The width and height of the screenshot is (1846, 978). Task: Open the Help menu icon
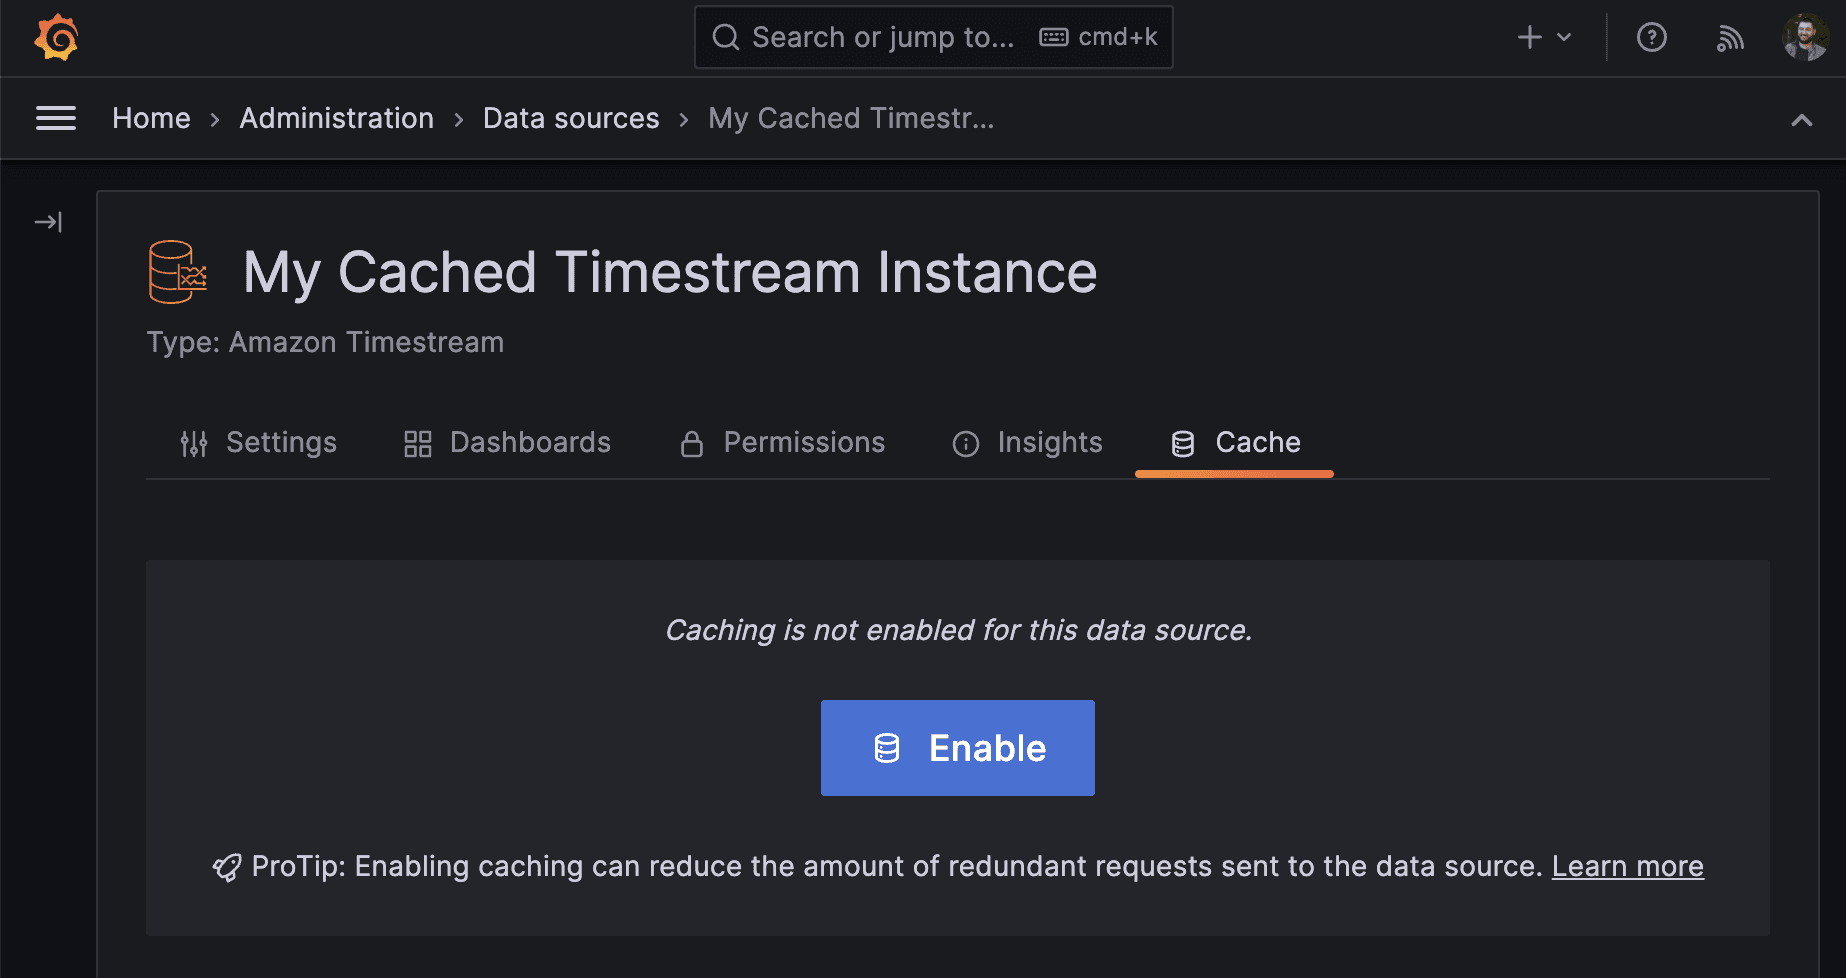[x=1651, y=37]
